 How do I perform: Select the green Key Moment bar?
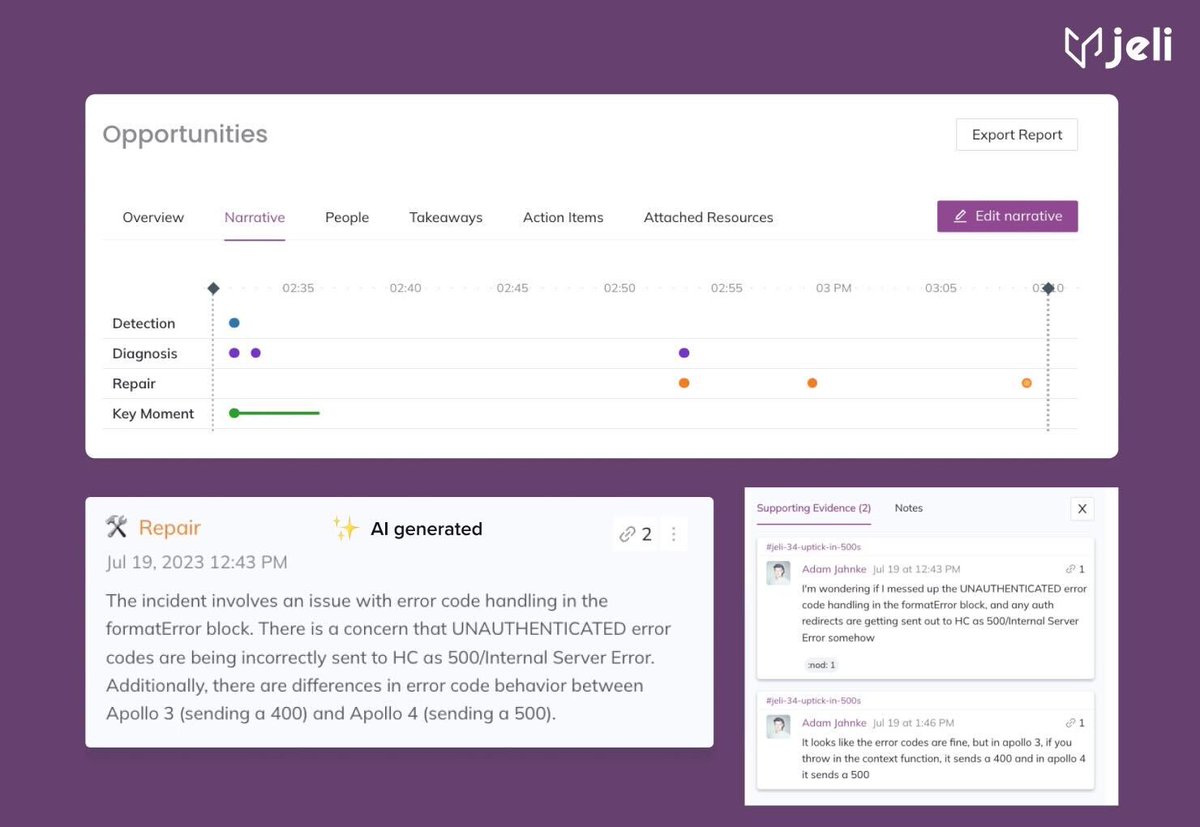(275, 413)
